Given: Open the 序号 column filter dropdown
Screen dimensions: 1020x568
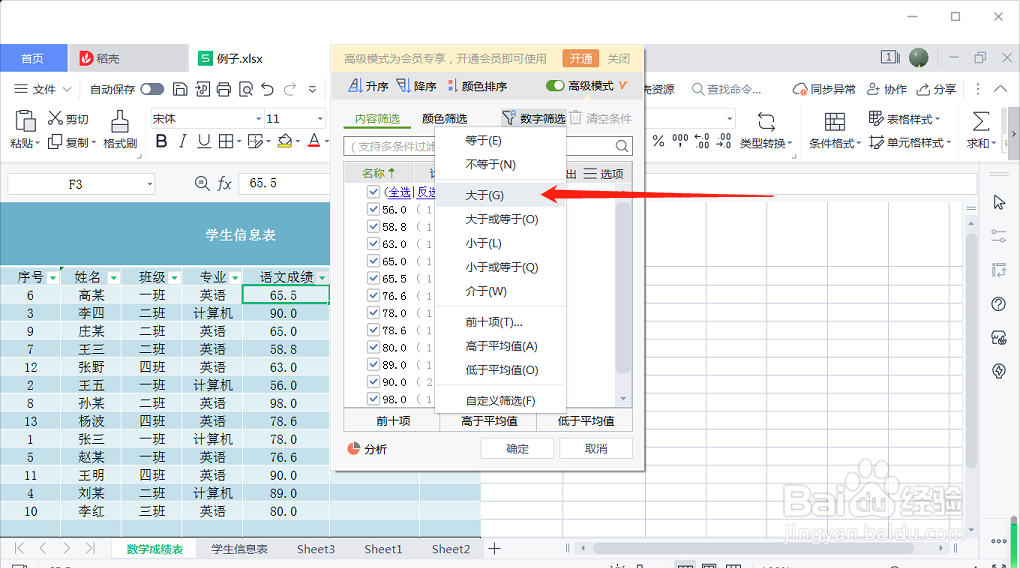Looking at the screenshot, I should 53,278.
